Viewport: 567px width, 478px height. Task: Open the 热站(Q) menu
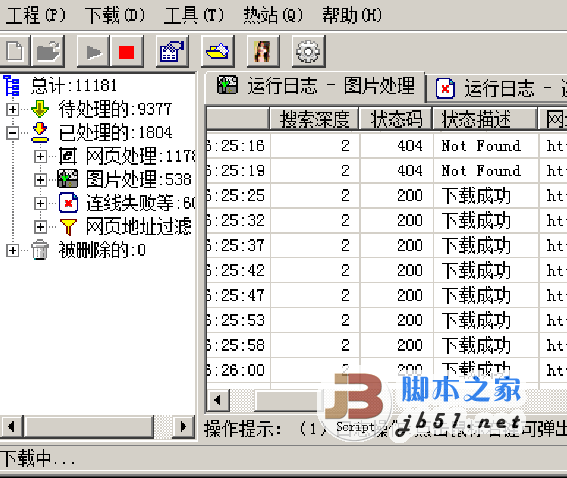[x=273, y=15]
